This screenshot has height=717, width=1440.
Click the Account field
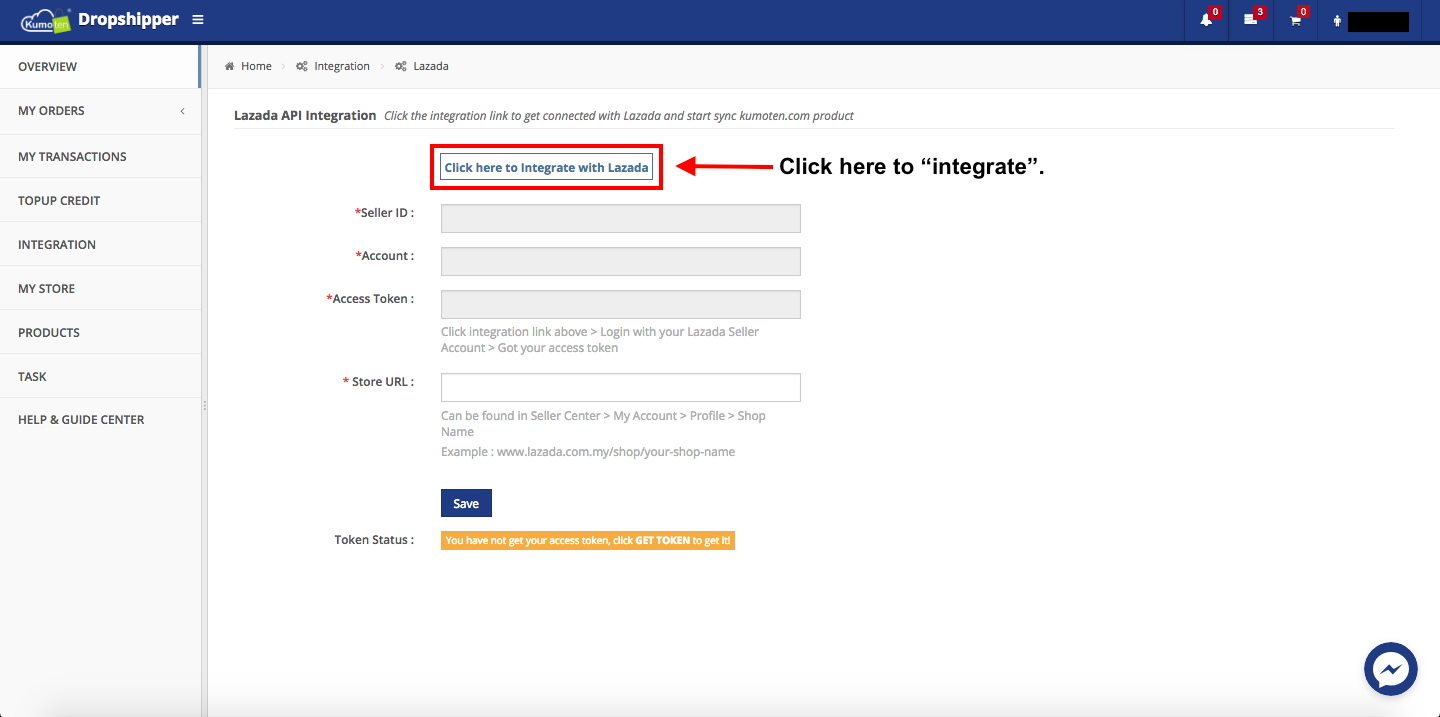pos(620,261)
